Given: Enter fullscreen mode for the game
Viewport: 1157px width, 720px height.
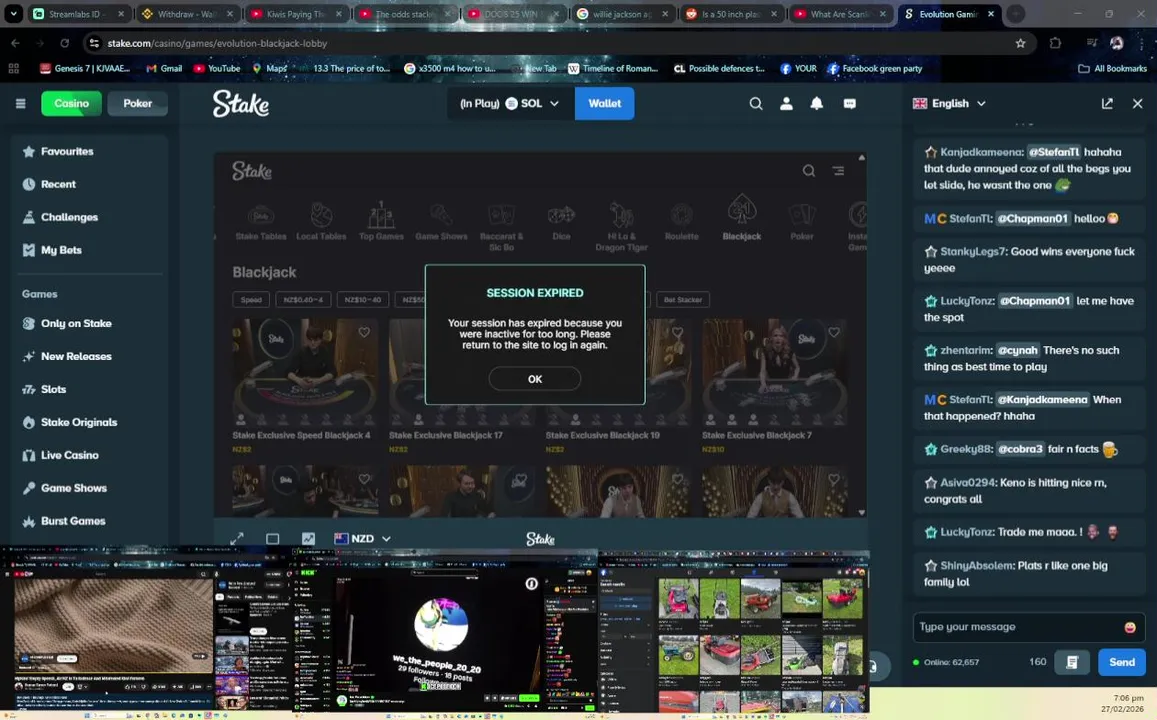Looking at the screenshot, I should pyautogui.click(x=237, y=539).
